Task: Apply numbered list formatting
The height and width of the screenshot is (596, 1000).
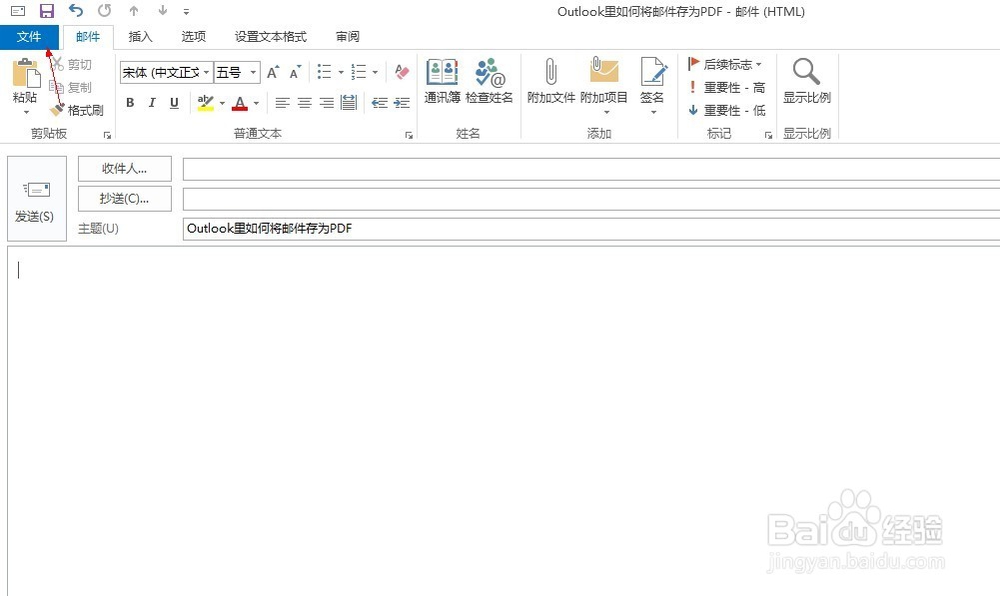Action: pos(359,72)
